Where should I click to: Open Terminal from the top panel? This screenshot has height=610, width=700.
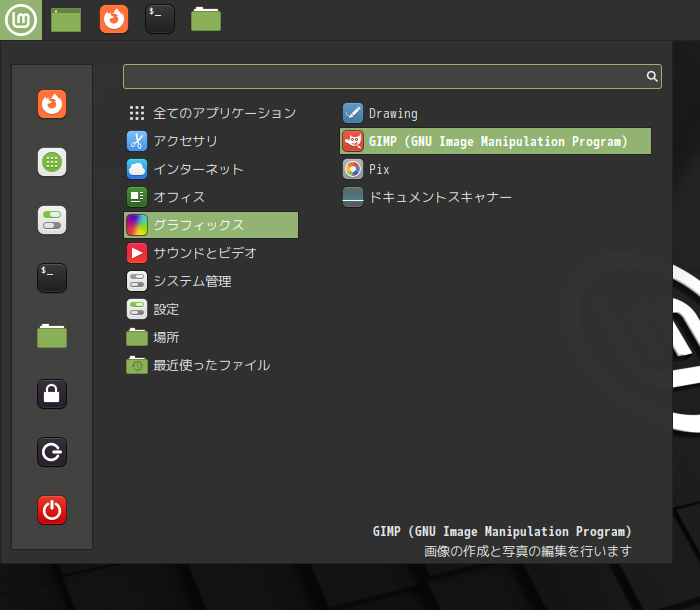coord(160,19)
